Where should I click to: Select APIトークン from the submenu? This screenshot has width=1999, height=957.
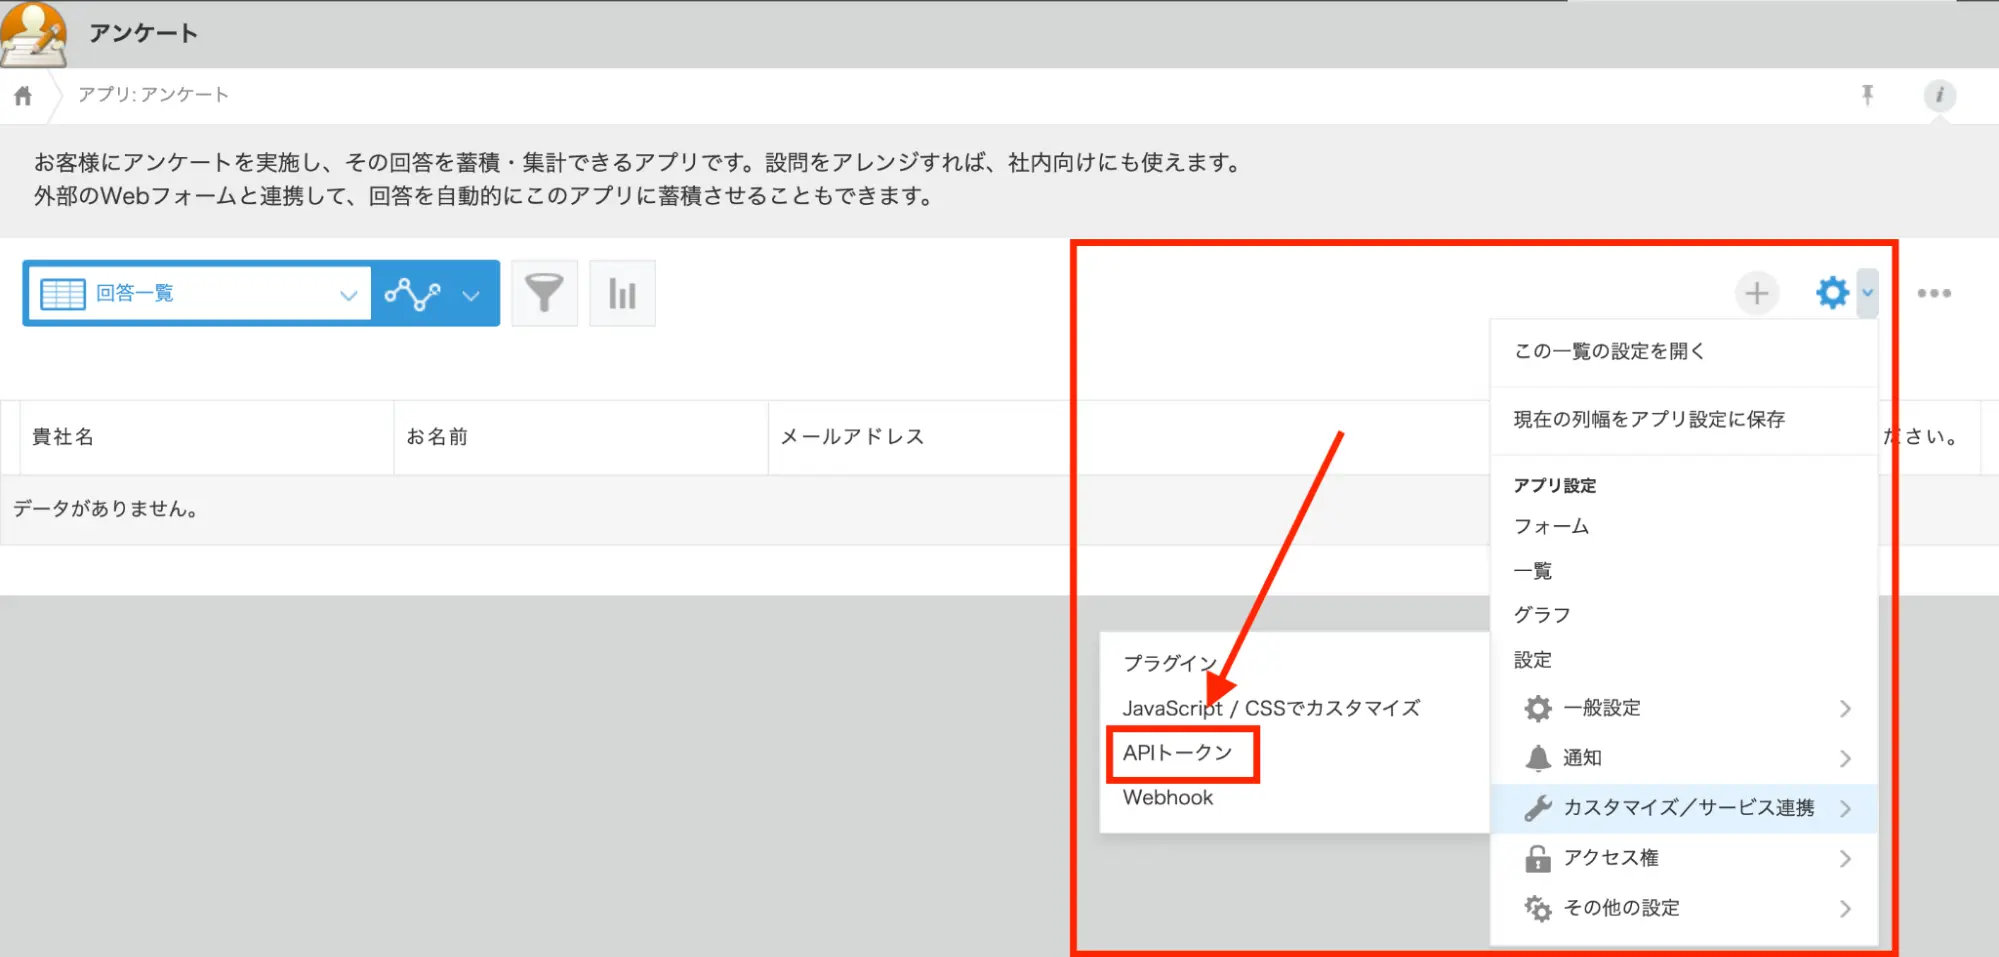tap(1177, 753)
